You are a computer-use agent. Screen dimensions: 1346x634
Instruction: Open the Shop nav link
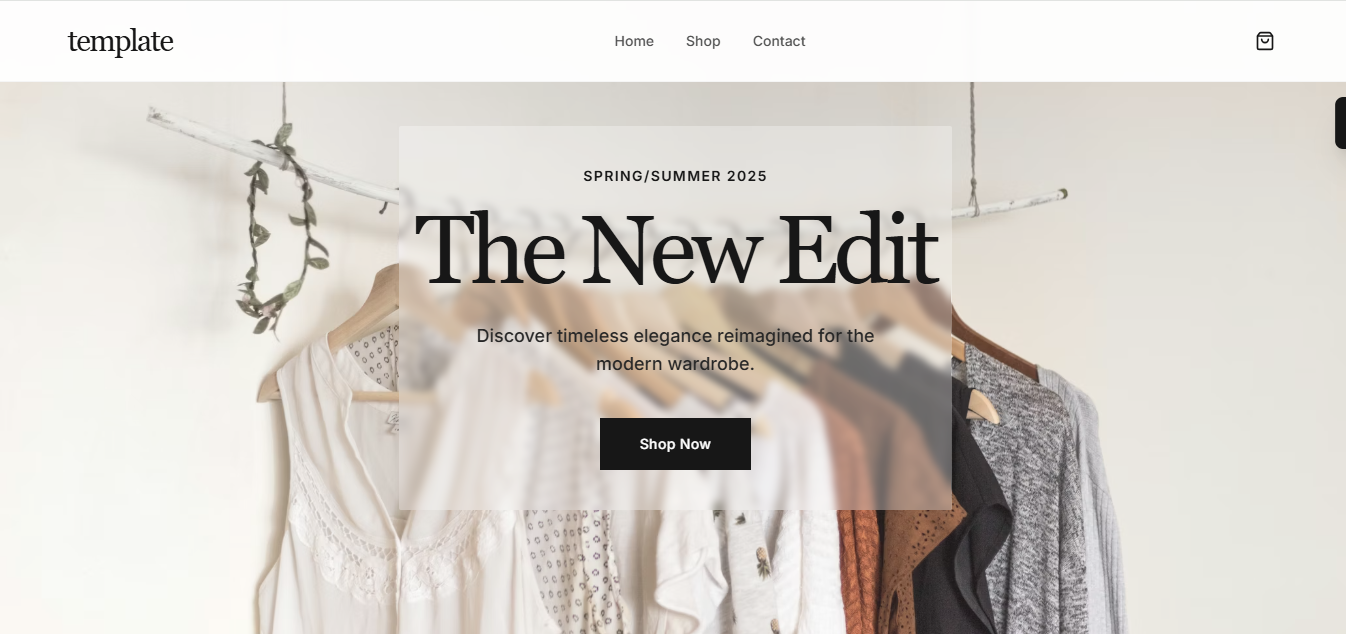[703, 41]
